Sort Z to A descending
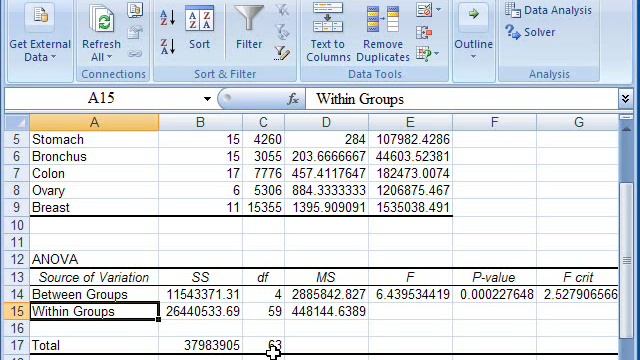The height and width of the screenshot is (360, 640). tap(167, 46)
